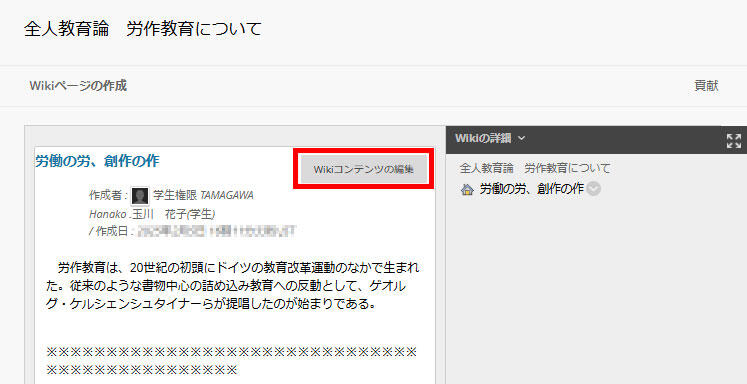The height and width of the screenshot is (384, 747).
Task: Expand the wiki sidebar to fullscreen
Action: [x=733, y=141]
